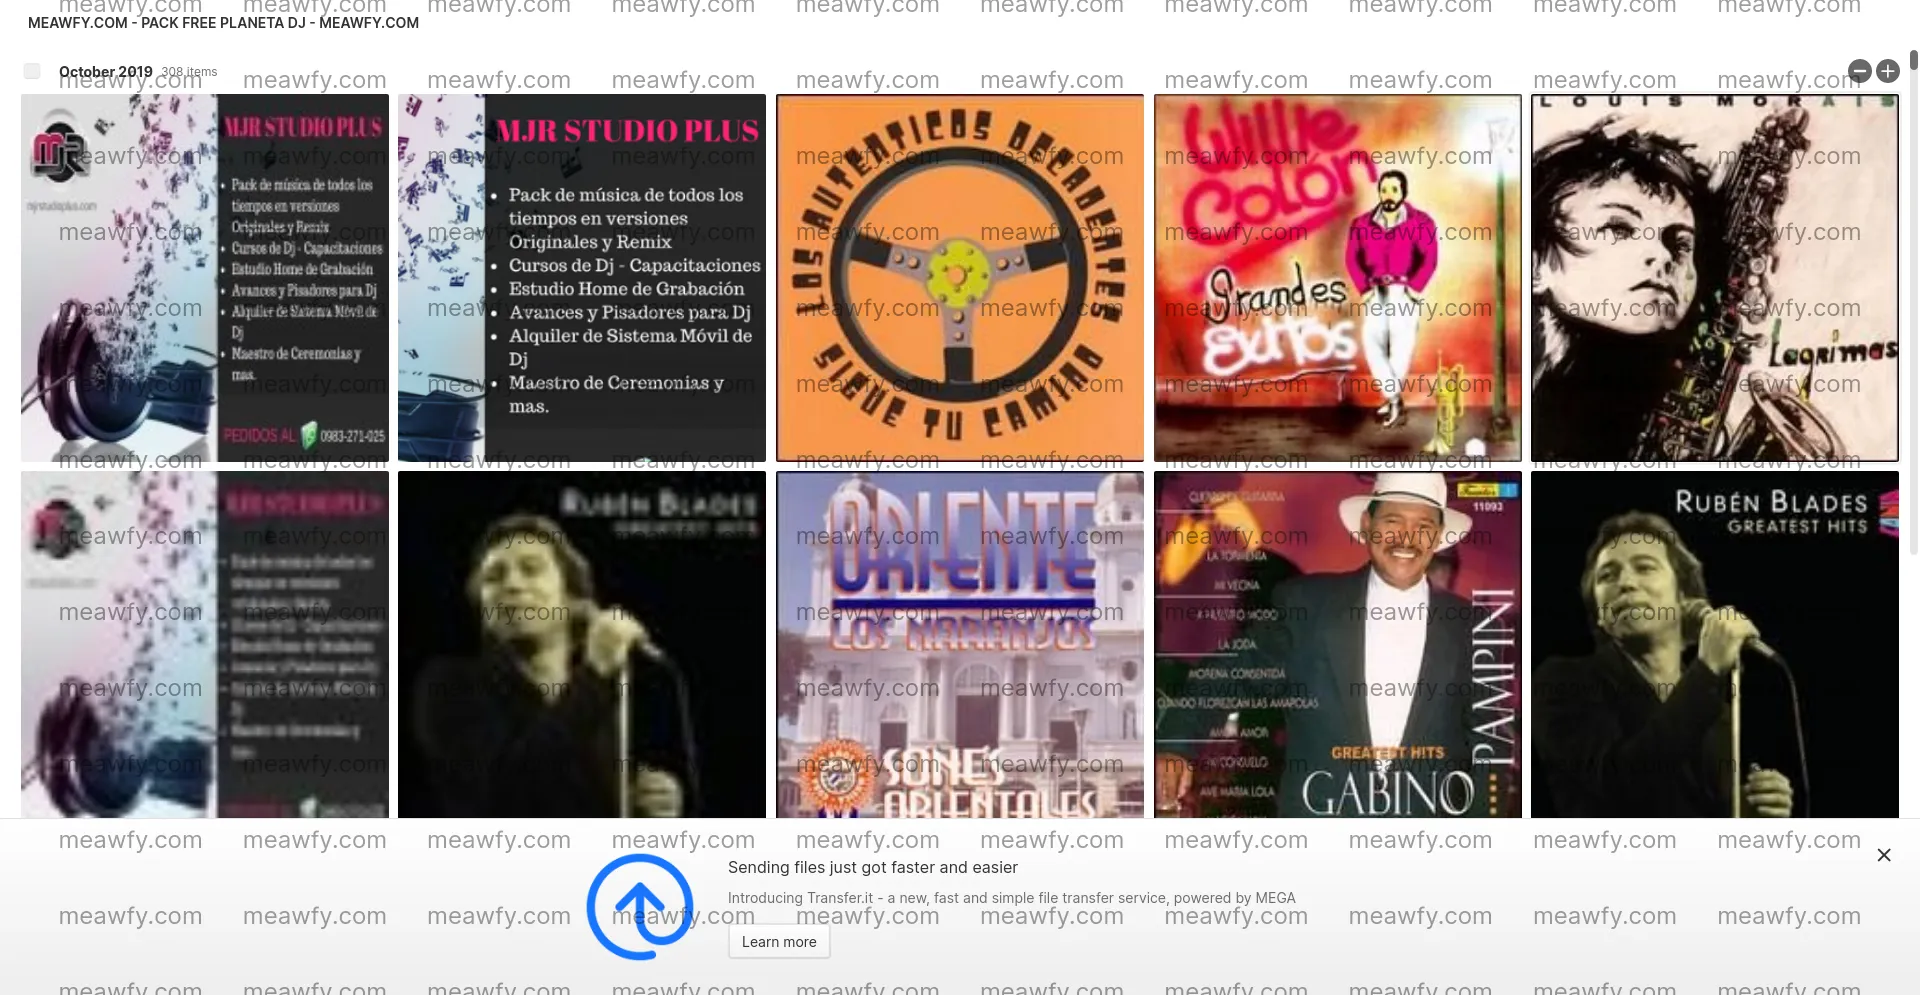
Task: Open the blurred MJR flyer in bottom row
Action: click(204, 645)
